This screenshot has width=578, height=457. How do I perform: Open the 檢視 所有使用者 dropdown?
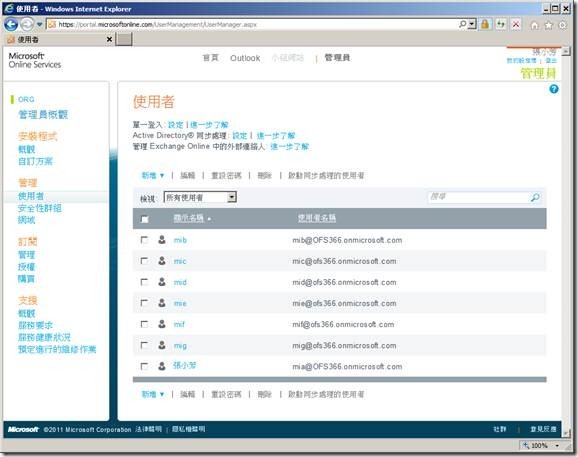point(200,197)
